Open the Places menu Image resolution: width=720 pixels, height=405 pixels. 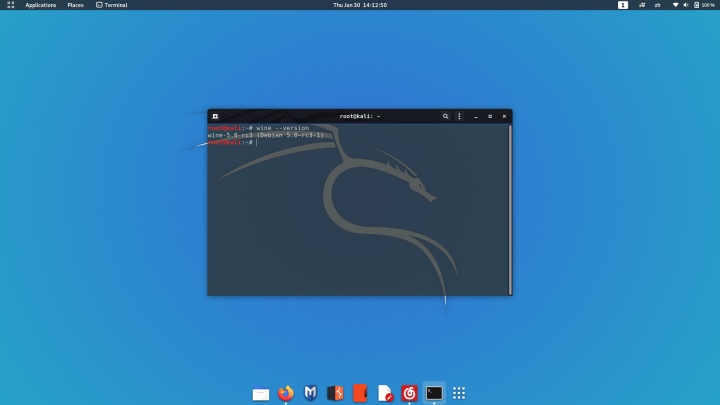click(75, 5)
